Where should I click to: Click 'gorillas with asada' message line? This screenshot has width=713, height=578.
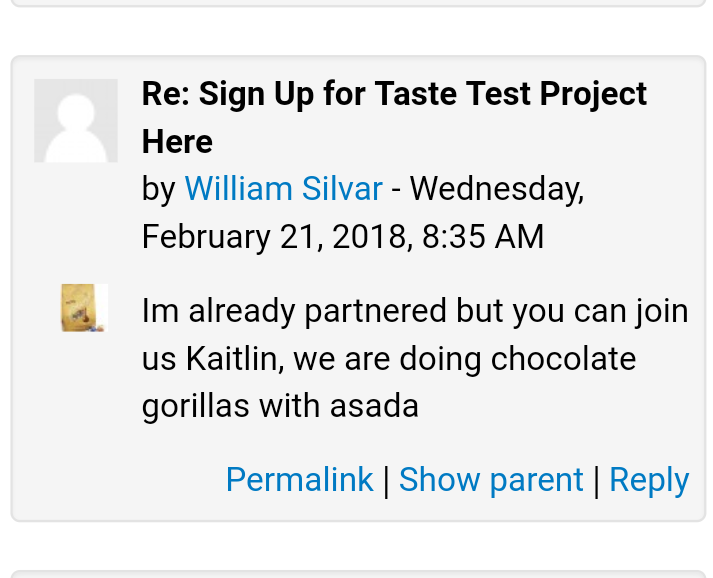click(280, 406)
